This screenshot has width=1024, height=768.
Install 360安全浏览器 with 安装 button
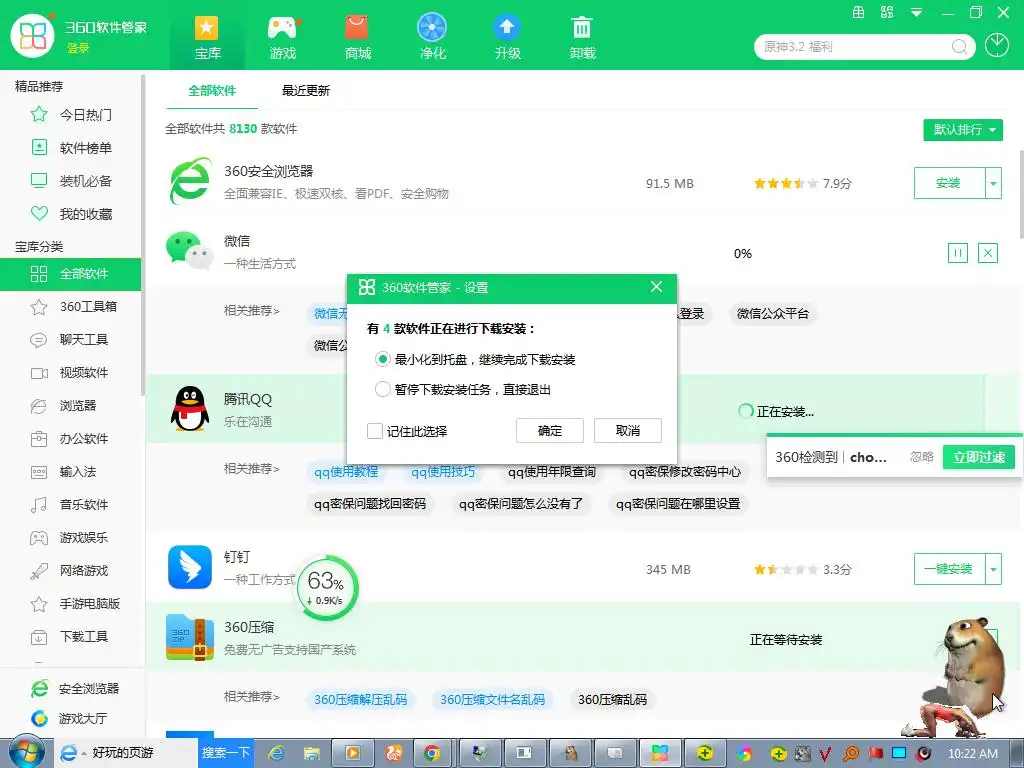point(949,183)
